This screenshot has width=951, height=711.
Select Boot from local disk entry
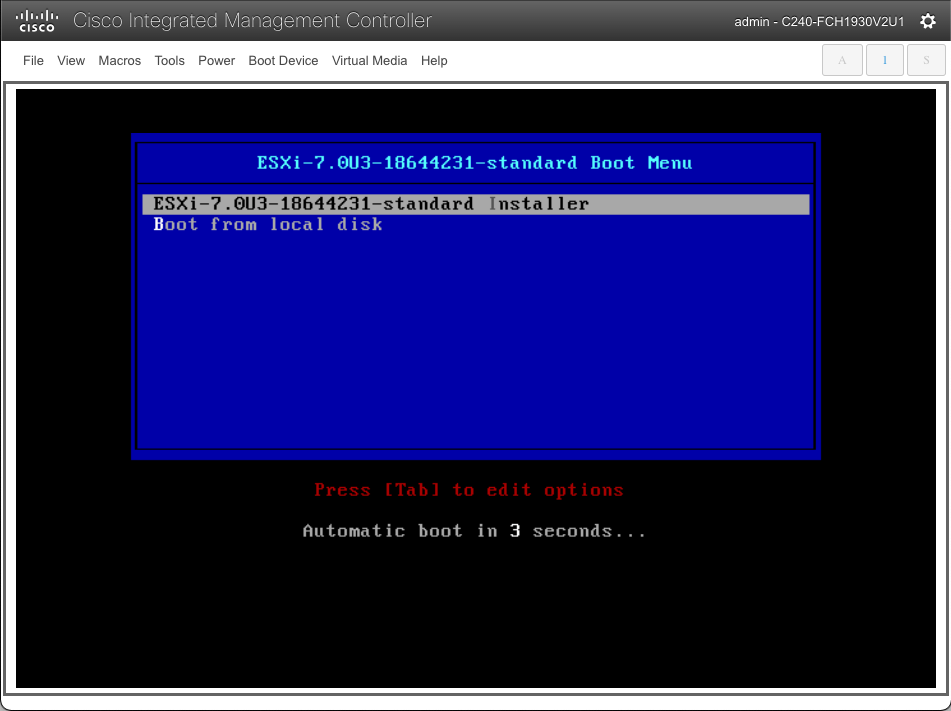pos(267,224)
